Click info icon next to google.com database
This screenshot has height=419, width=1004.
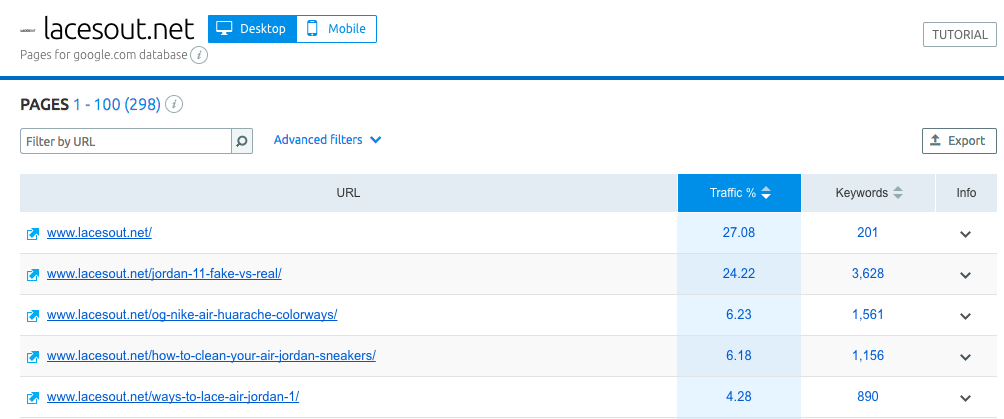pyautogui.click(x=199, y=55)
